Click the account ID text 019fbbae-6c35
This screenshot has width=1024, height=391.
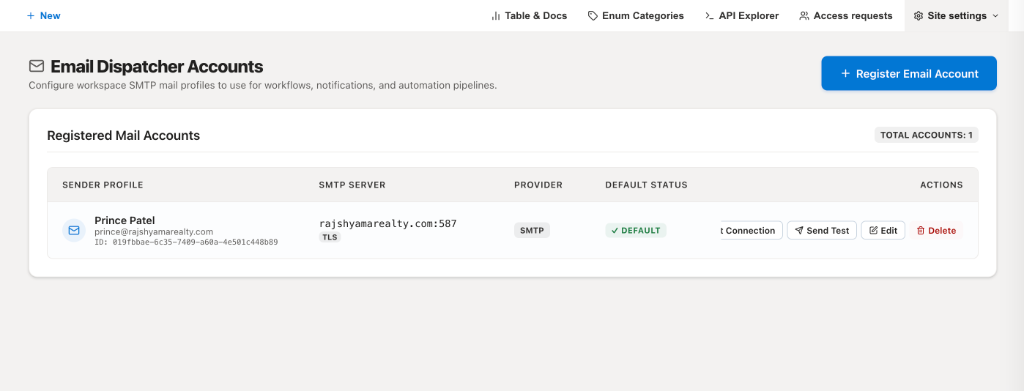click(x=186, y=242)
